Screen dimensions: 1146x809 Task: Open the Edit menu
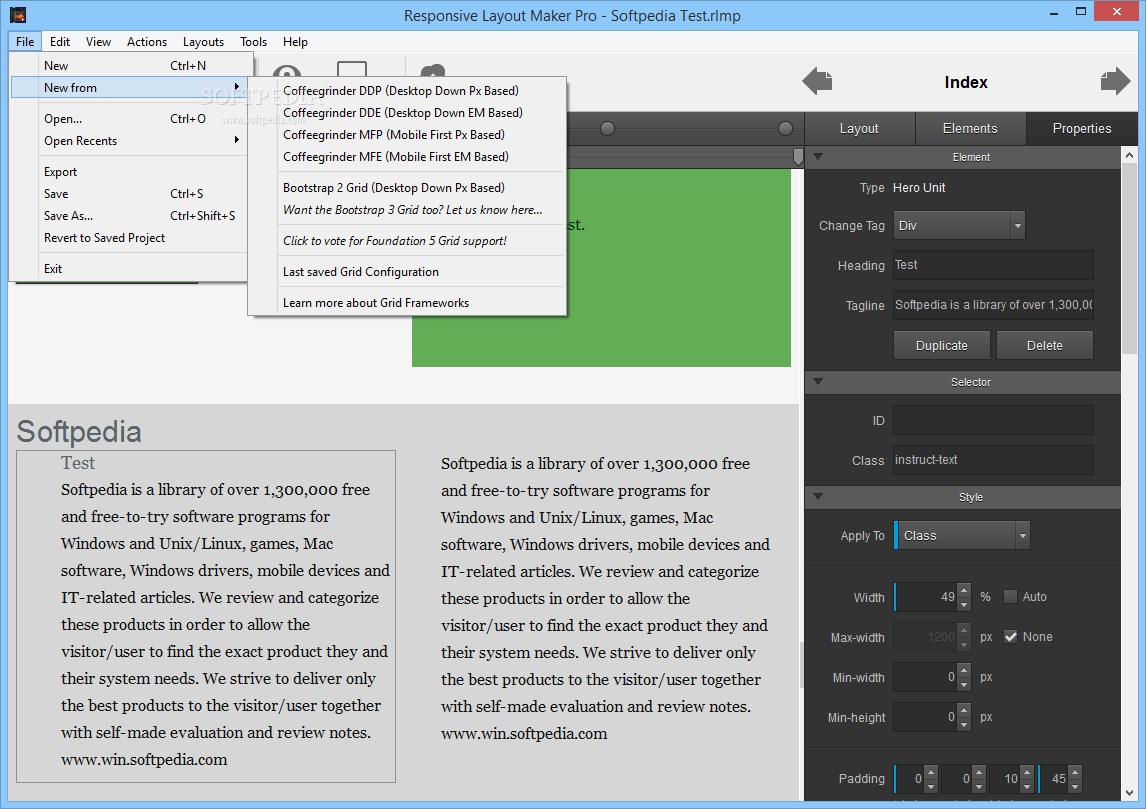pos(60,42)
